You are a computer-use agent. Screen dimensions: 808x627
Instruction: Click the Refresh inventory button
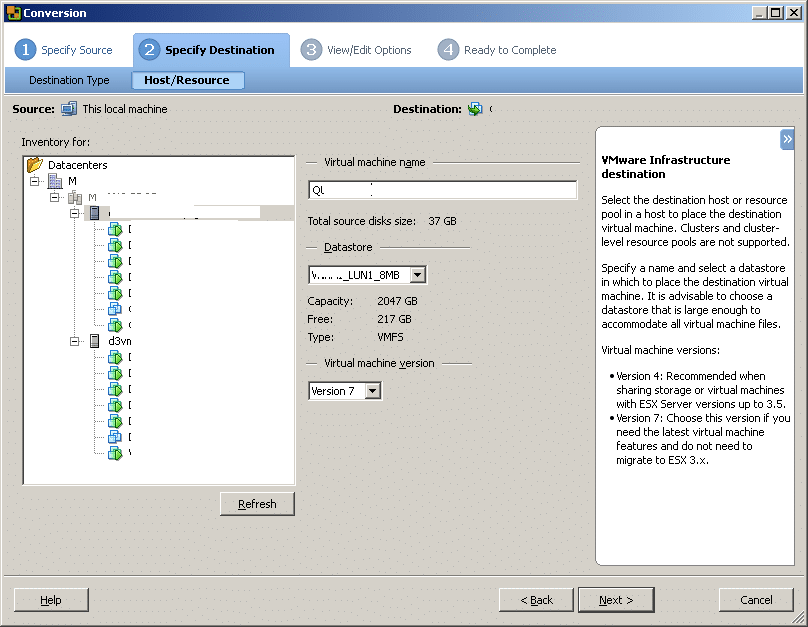257,504
